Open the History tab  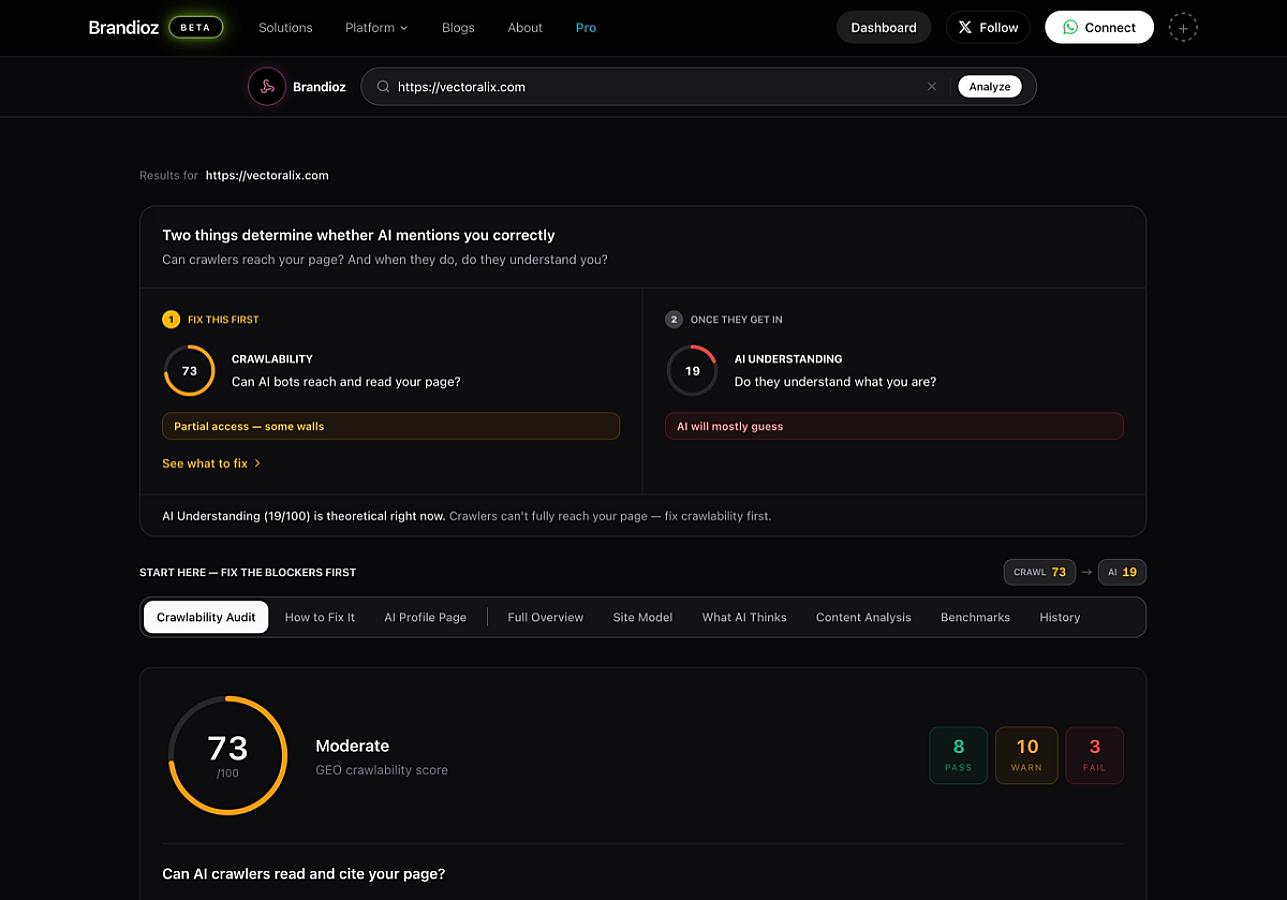click(x=1059, y=617)
